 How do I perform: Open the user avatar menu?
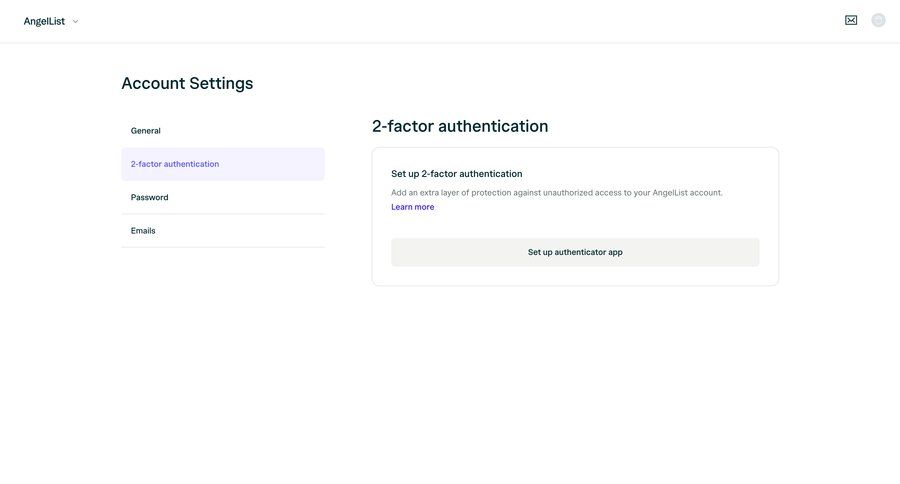point(878,21)
